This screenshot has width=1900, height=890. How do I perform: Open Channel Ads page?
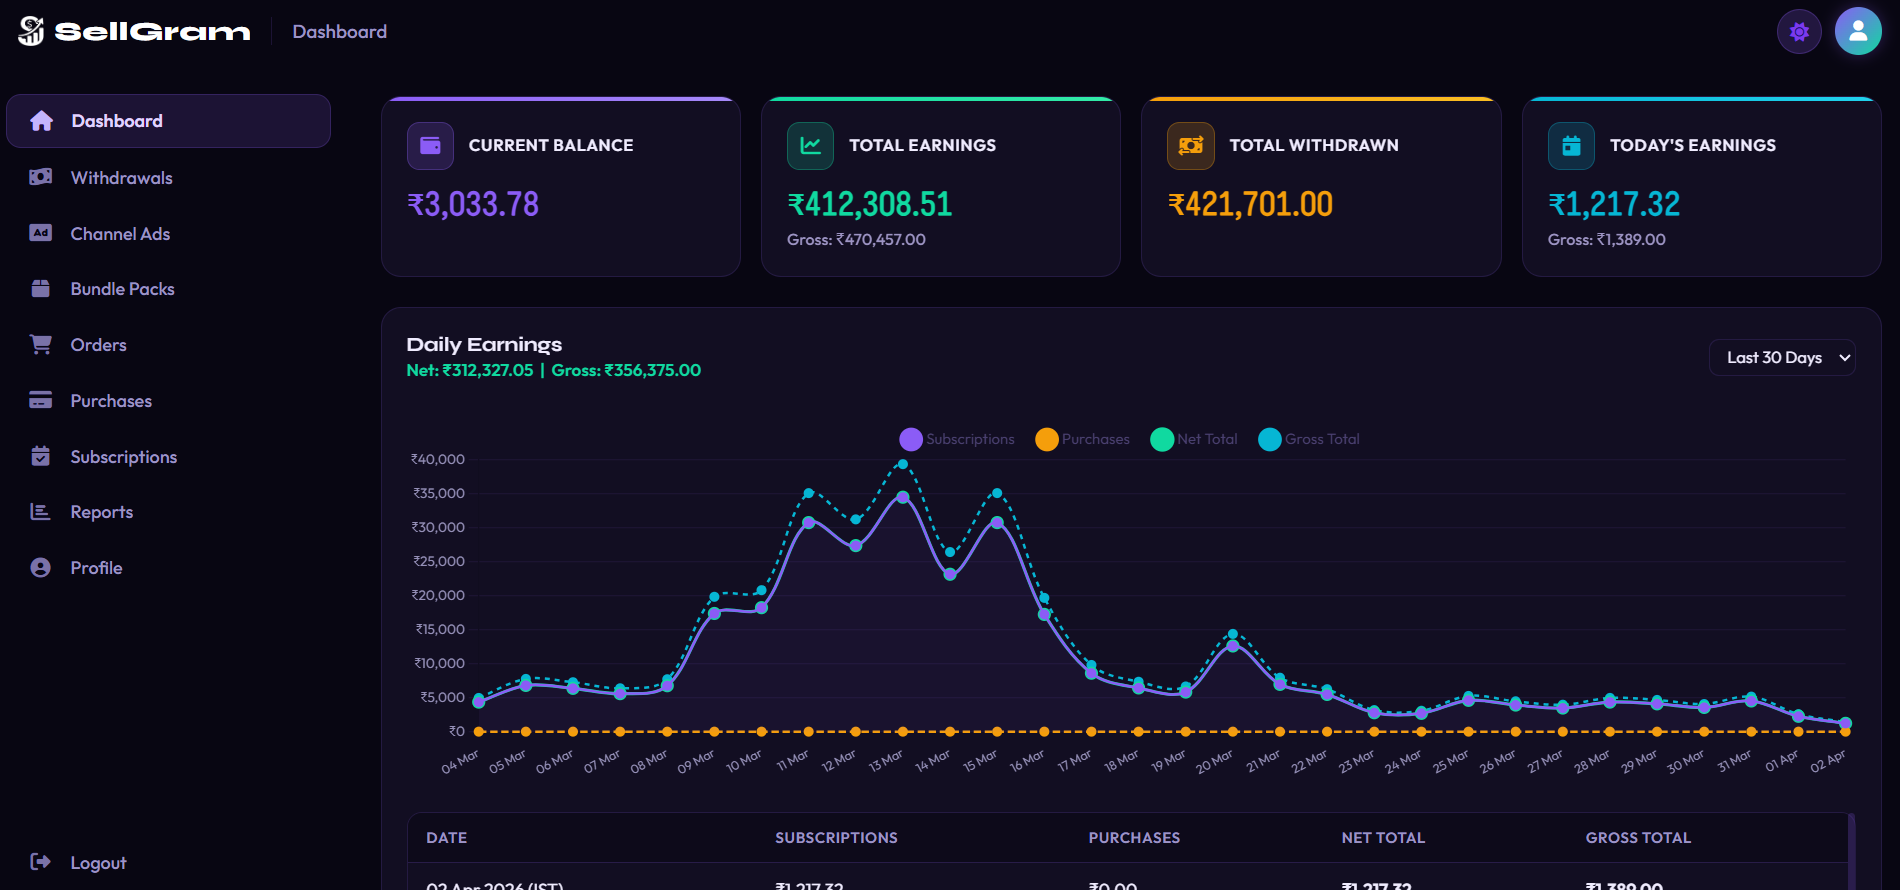click(120, 234)
